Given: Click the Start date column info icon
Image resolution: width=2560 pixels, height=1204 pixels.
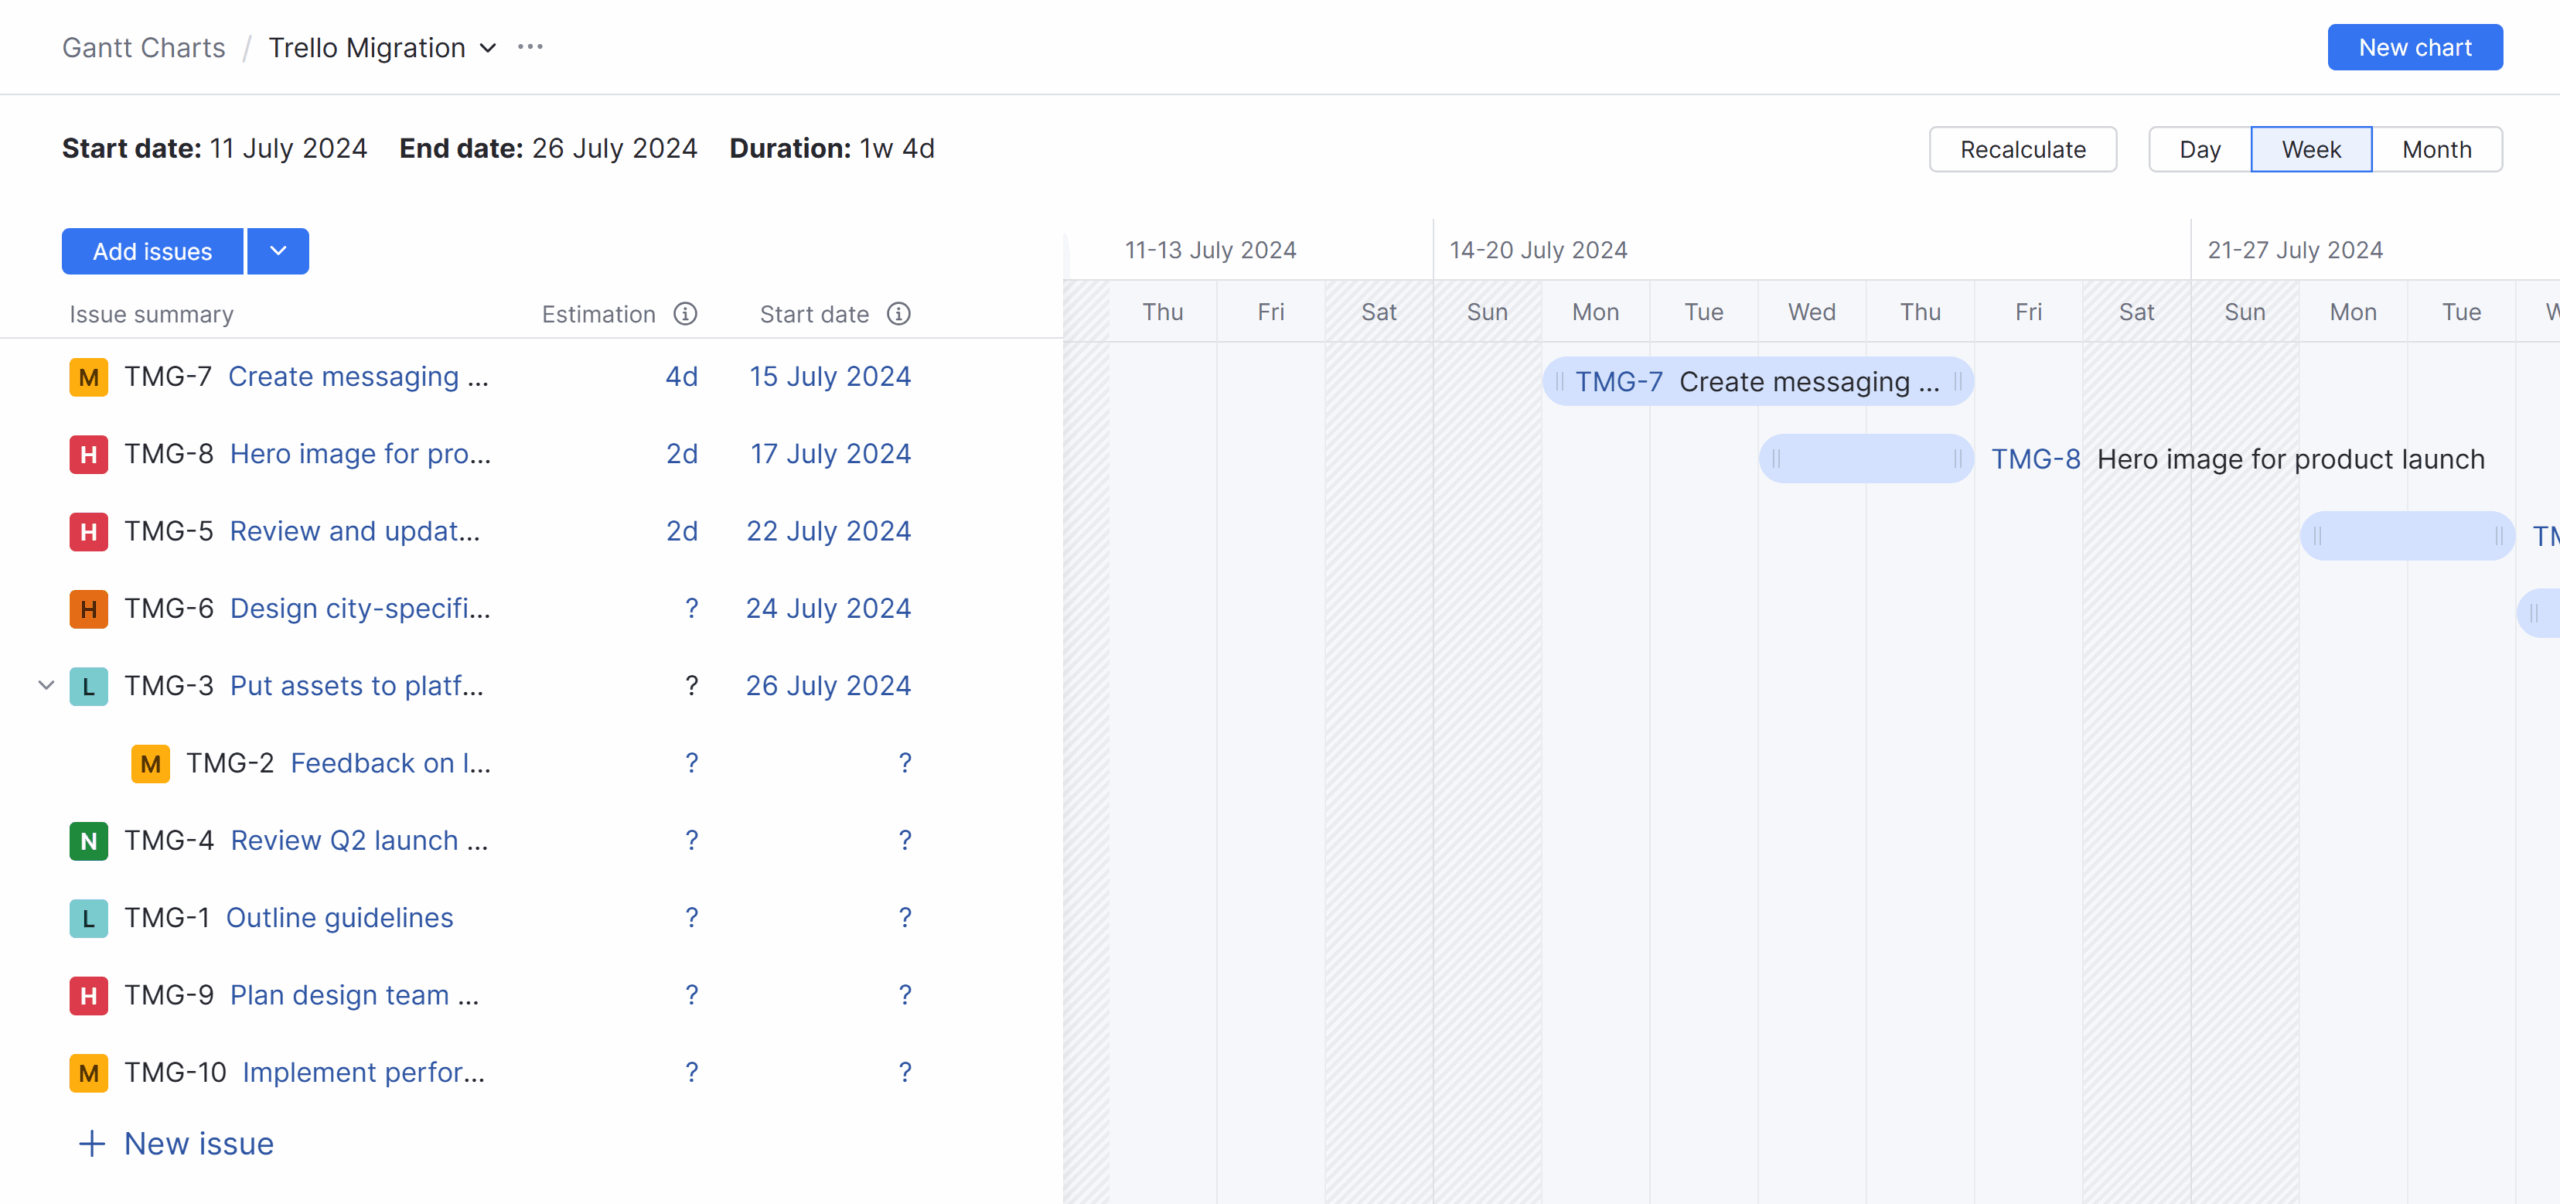Looking at the screenshot, I should pos(898,313).
